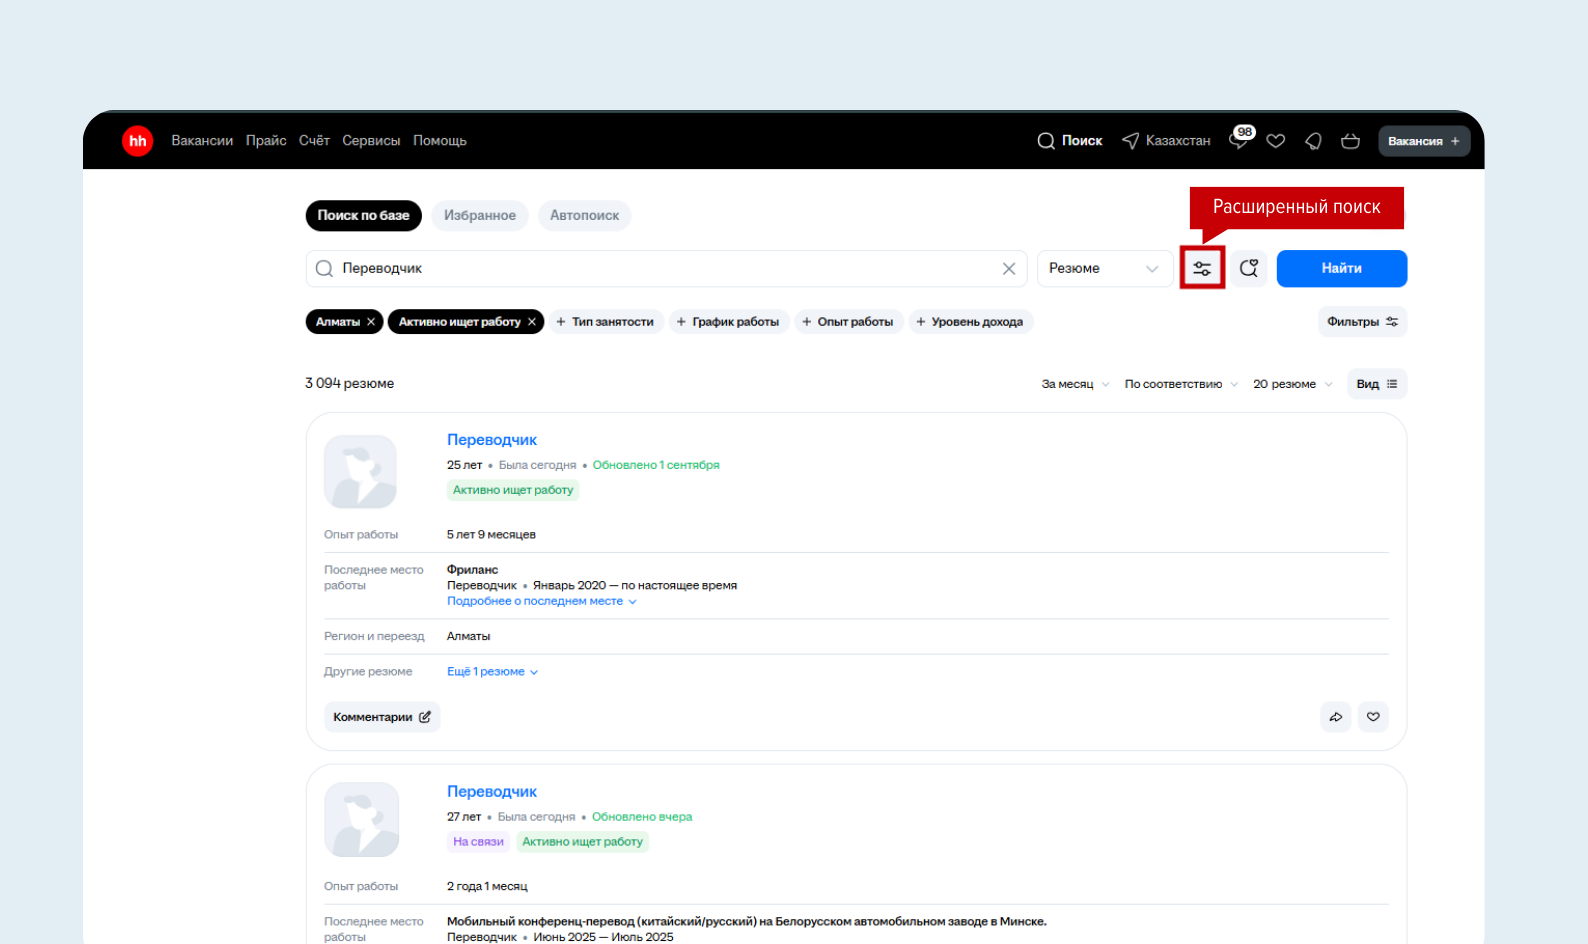The width and height of the screenshot is (1588, 944).
Task: Open the За месяц period dropdown
Action: (x=1075, y=384)
